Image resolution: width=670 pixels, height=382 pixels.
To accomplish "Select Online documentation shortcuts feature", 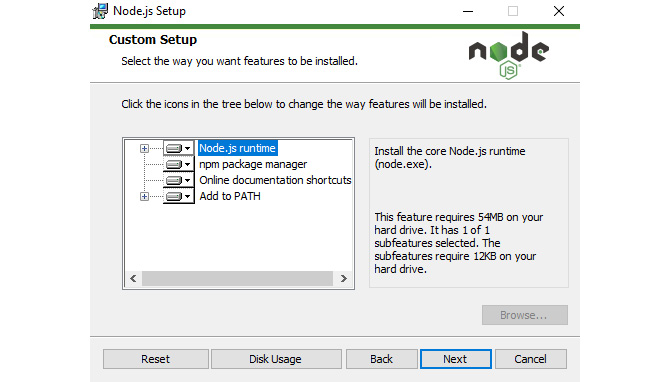I will [275, 180].
